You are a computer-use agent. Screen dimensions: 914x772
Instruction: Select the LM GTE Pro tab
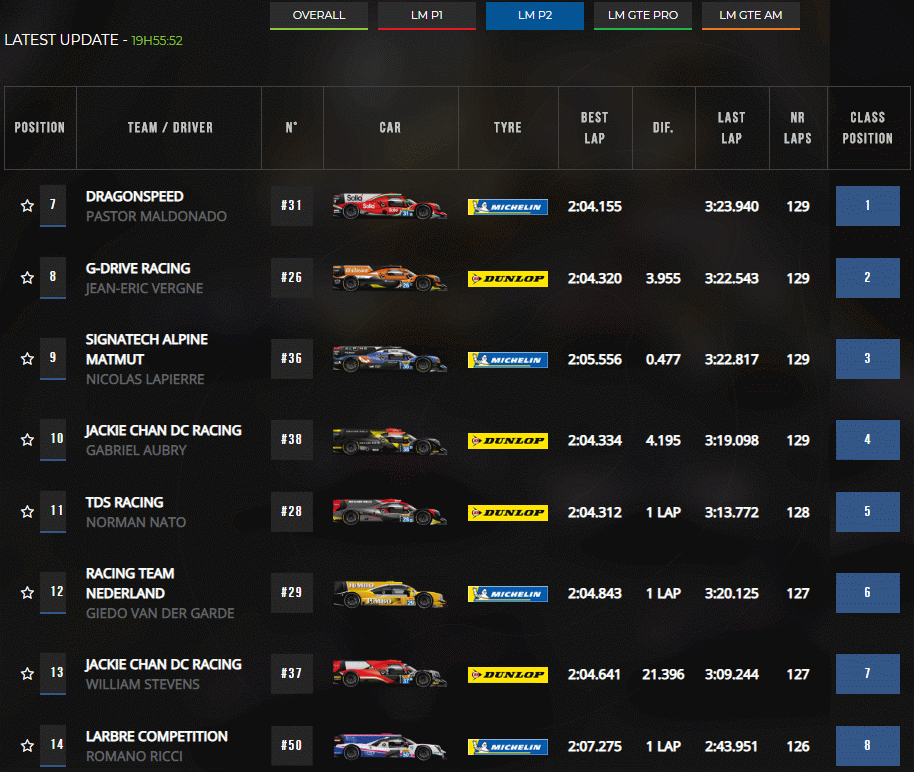tap(643, 16)
